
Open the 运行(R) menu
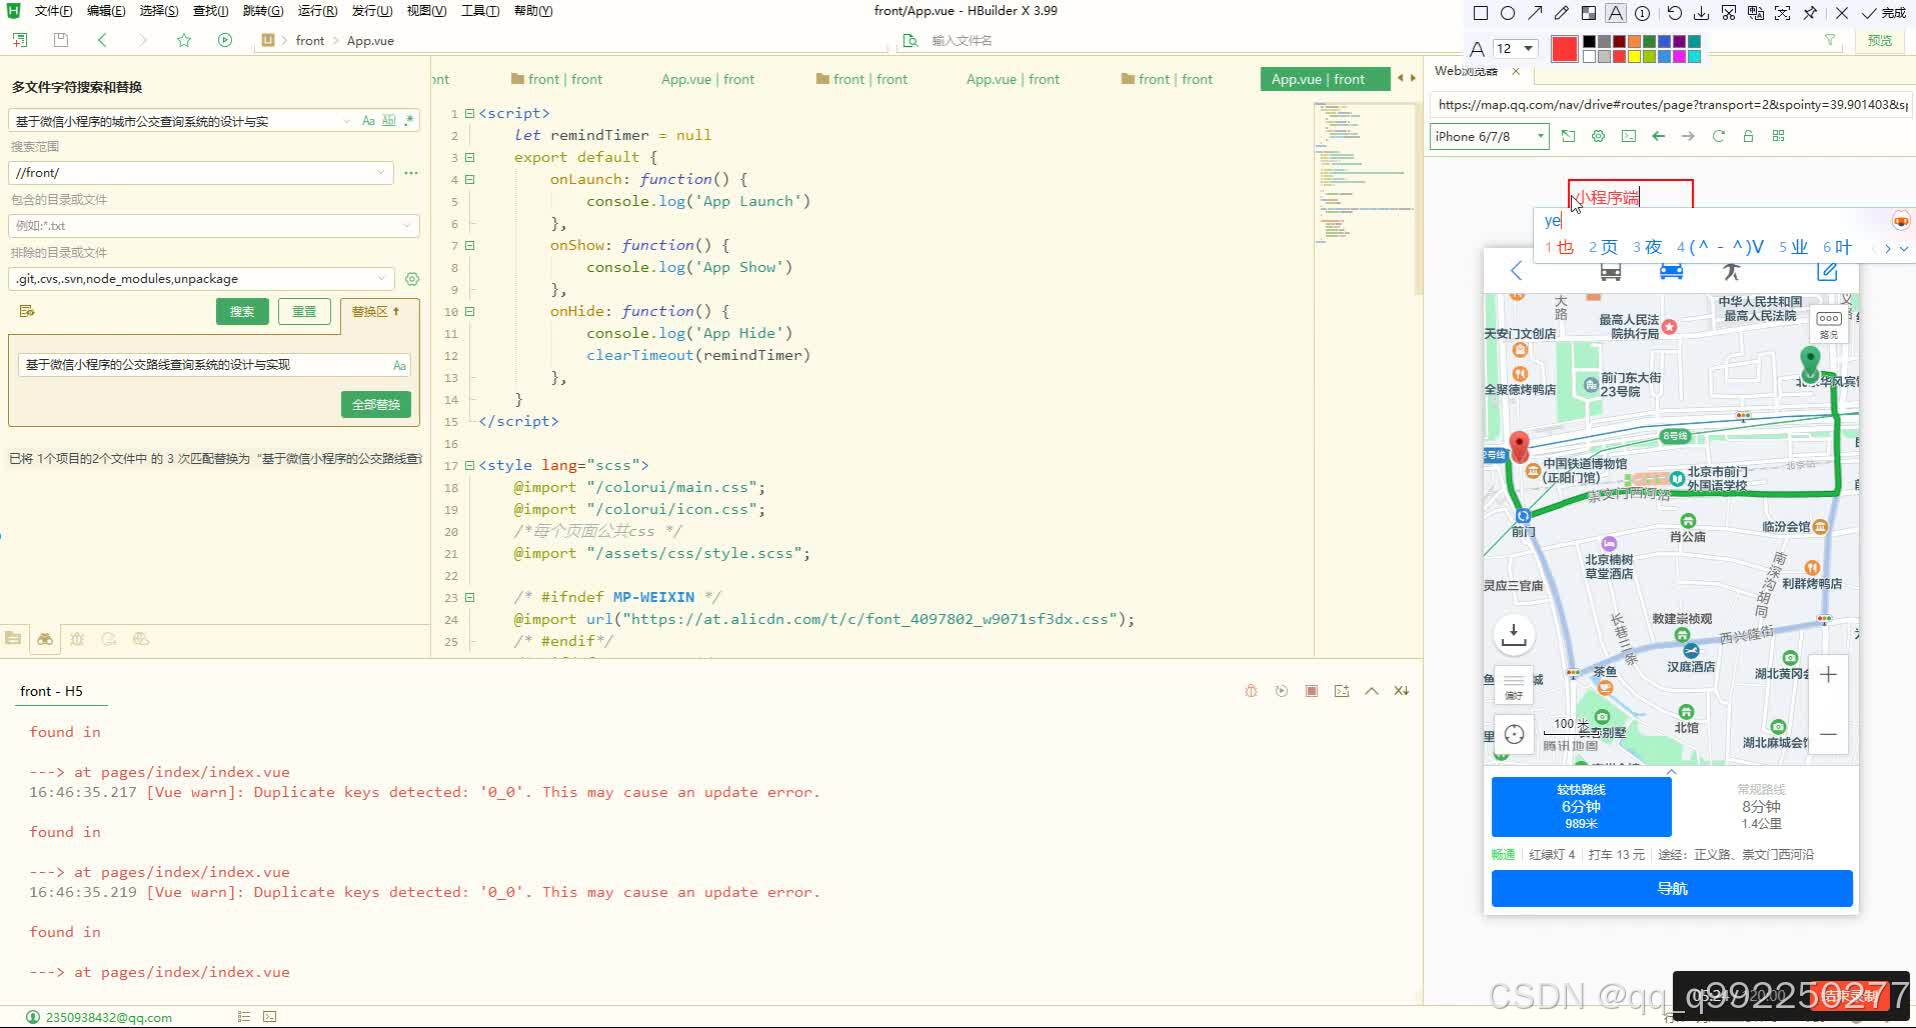click(317, 11)
